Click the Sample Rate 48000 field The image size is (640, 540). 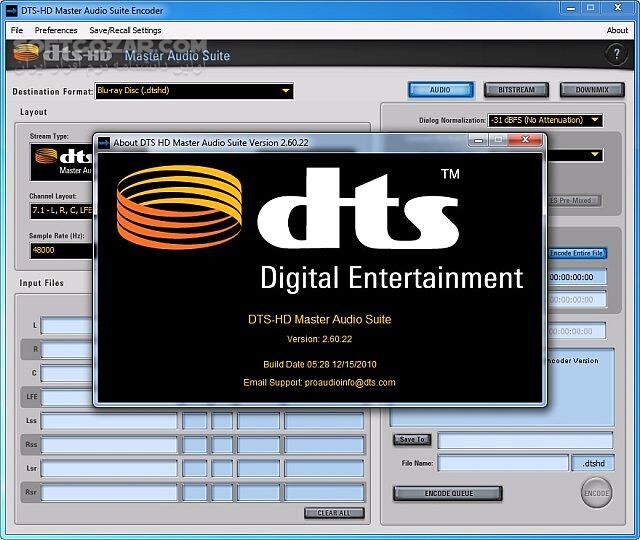click(62, 250)
